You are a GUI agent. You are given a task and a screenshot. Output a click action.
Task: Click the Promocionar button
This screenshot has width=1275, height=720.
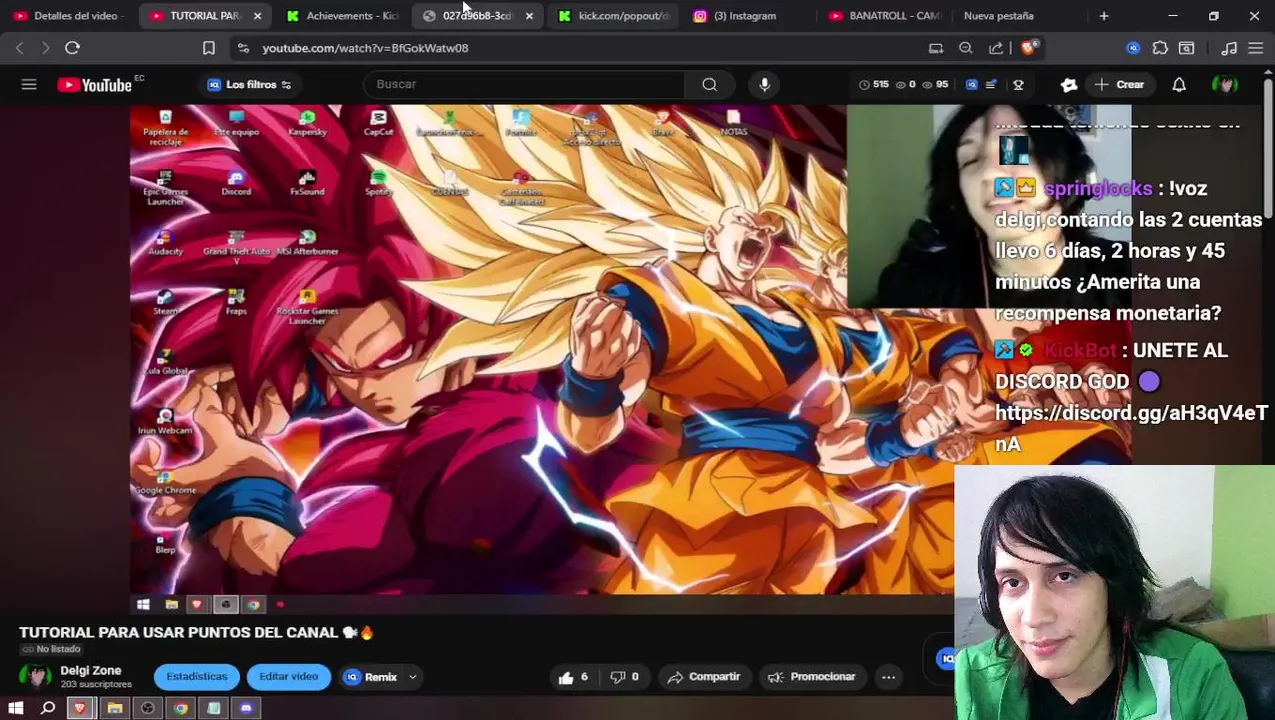[811, 677]
